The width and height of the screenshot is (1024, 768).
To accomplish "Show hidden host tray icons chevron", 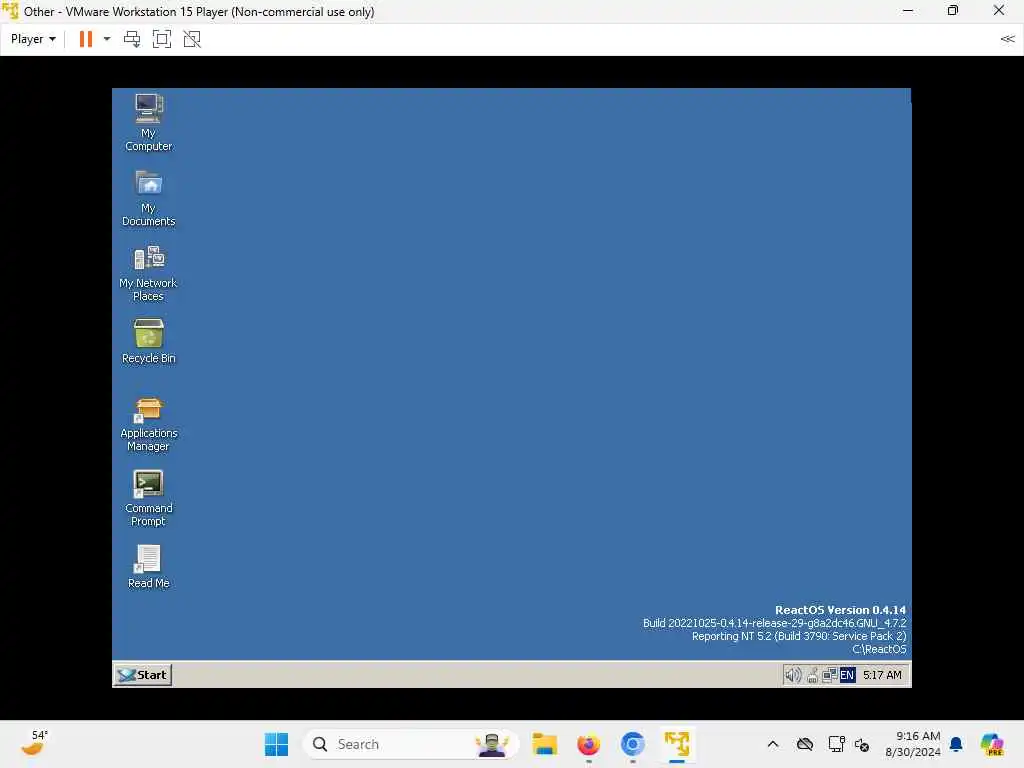I will [x=773, y=744].
